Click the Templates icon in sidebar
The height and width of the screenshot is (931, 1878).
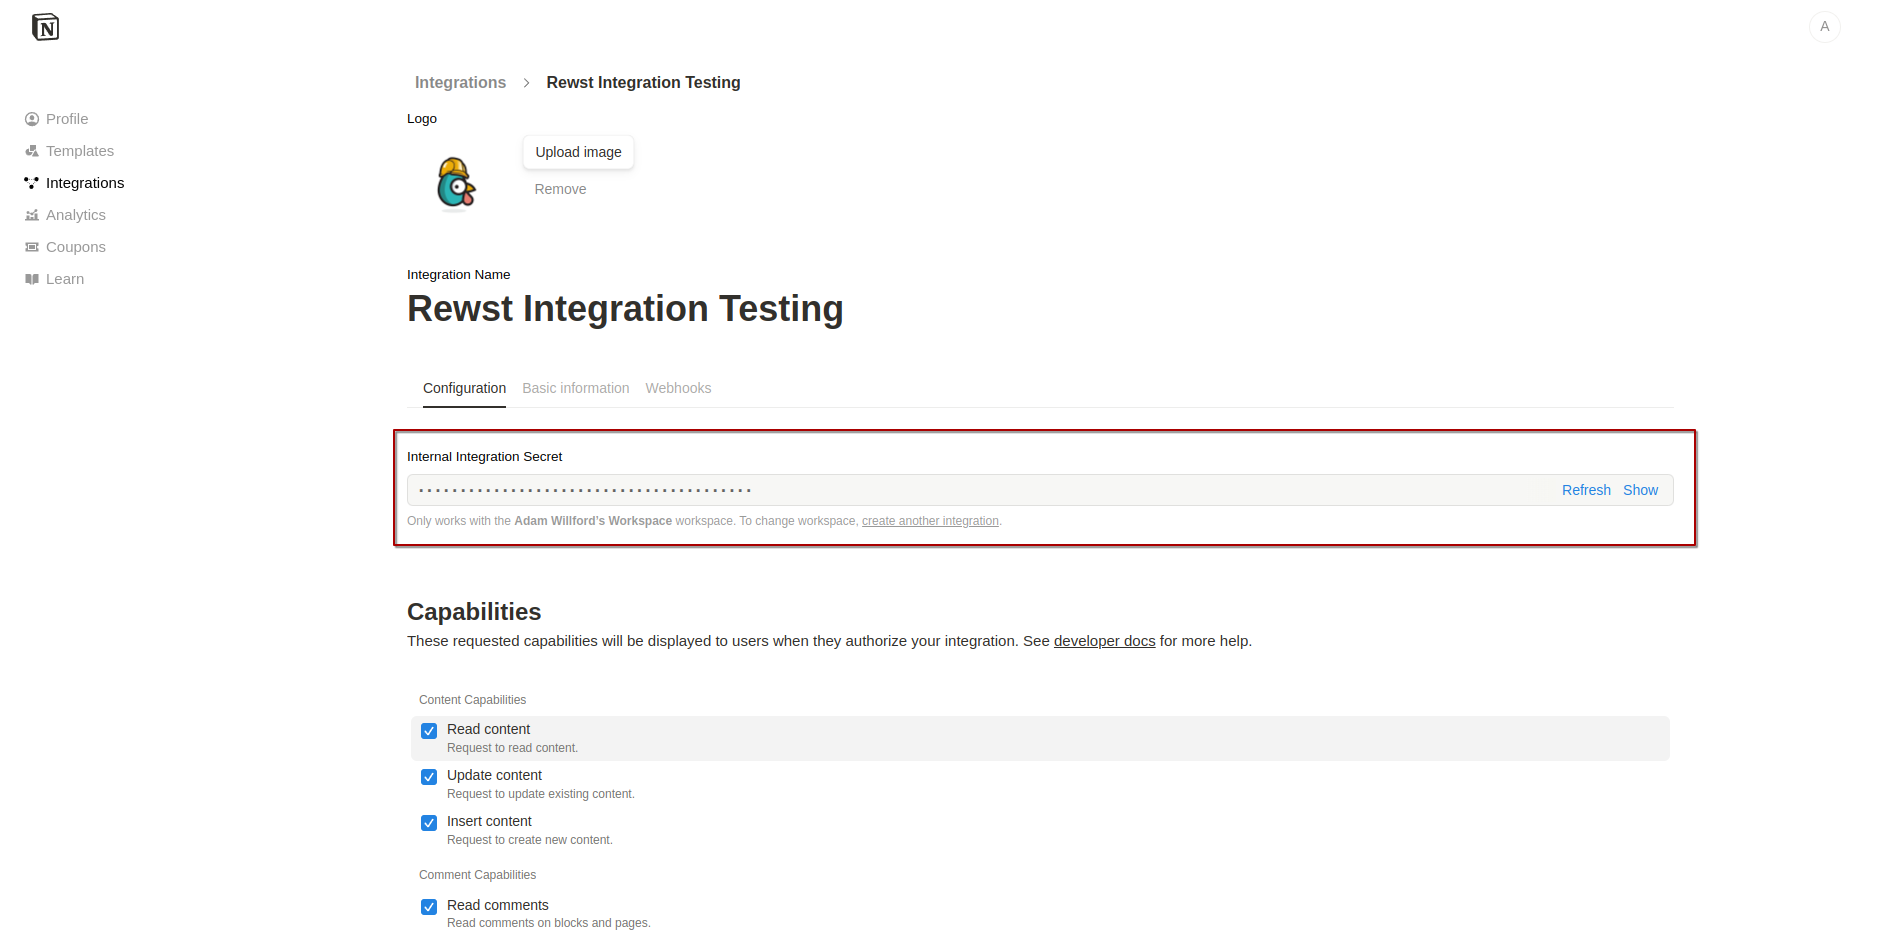[32, 151]
